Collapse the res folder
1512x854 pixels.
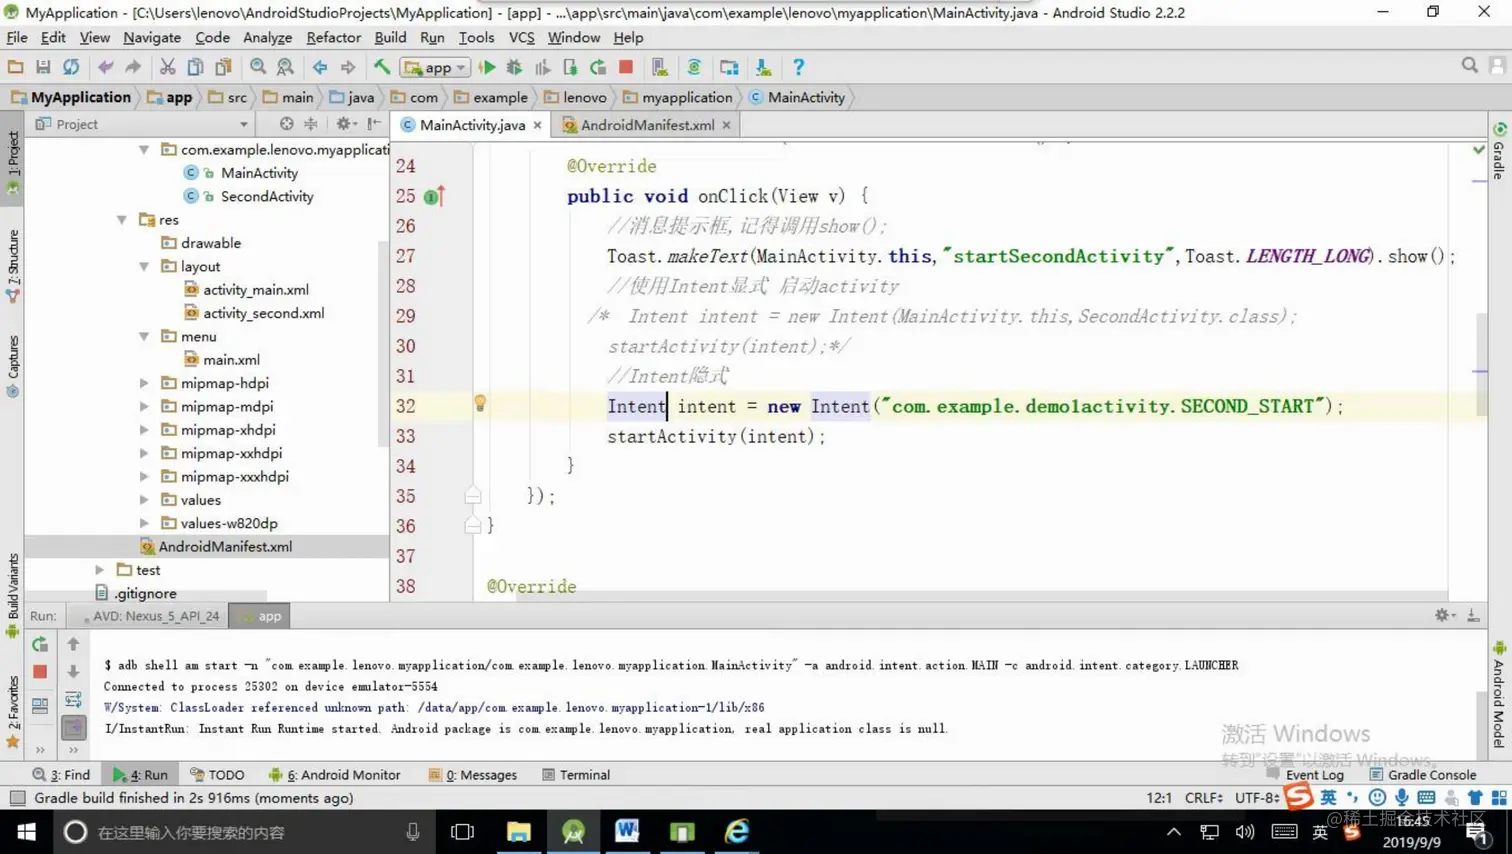click(122, 220)
